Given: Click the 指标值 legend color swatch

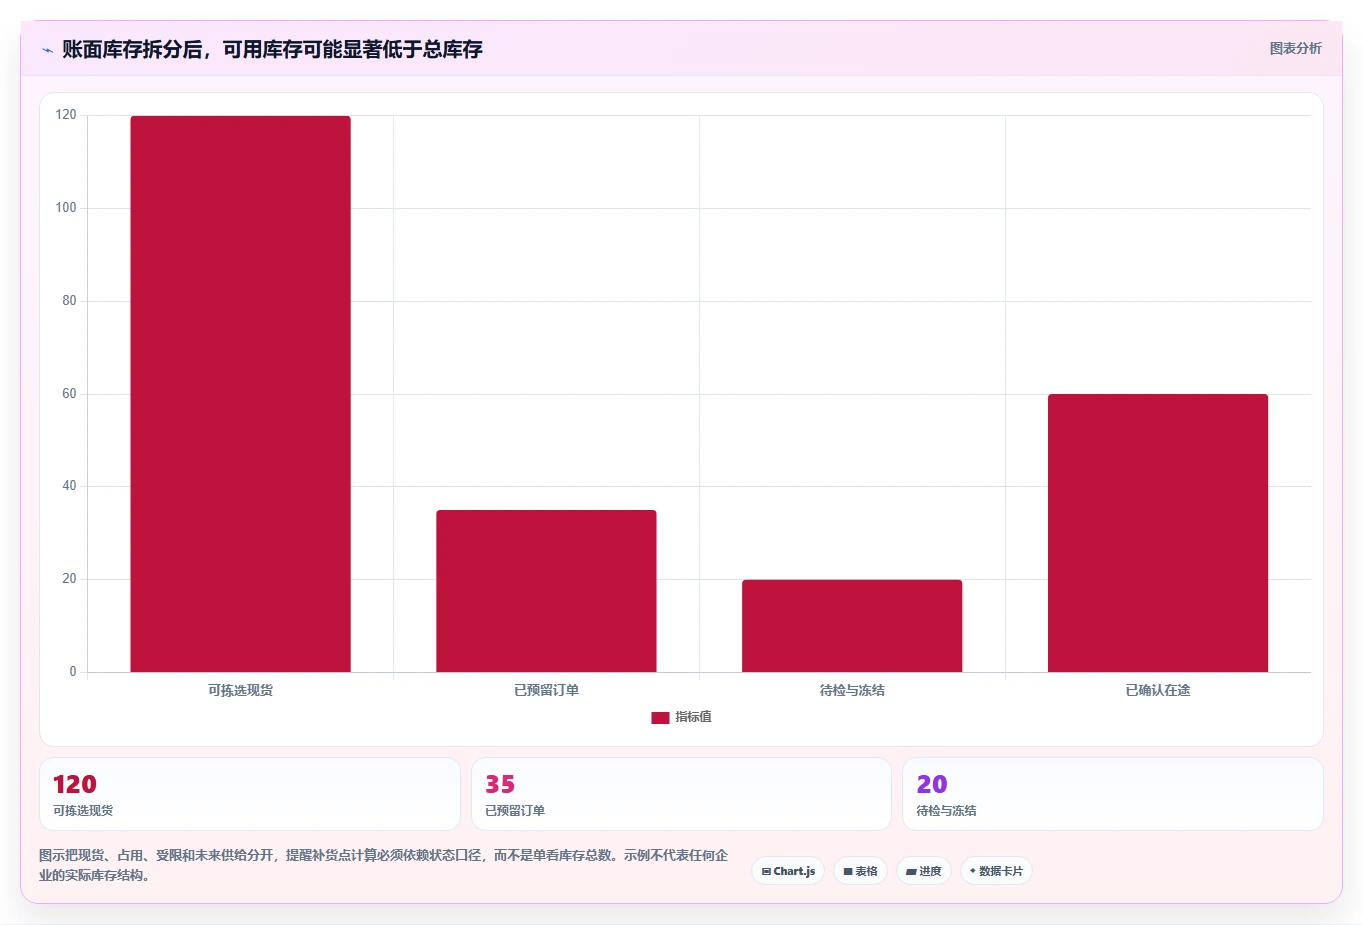Looking at the screenshot, I should click(660, 718).
